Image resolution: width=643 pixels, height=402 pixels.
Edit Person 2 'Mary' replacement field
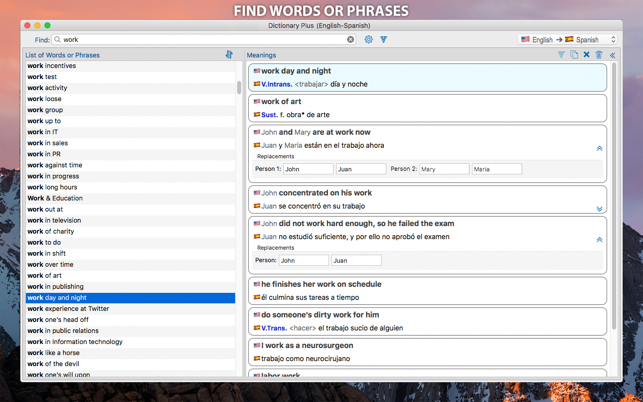tap(444, 169)
